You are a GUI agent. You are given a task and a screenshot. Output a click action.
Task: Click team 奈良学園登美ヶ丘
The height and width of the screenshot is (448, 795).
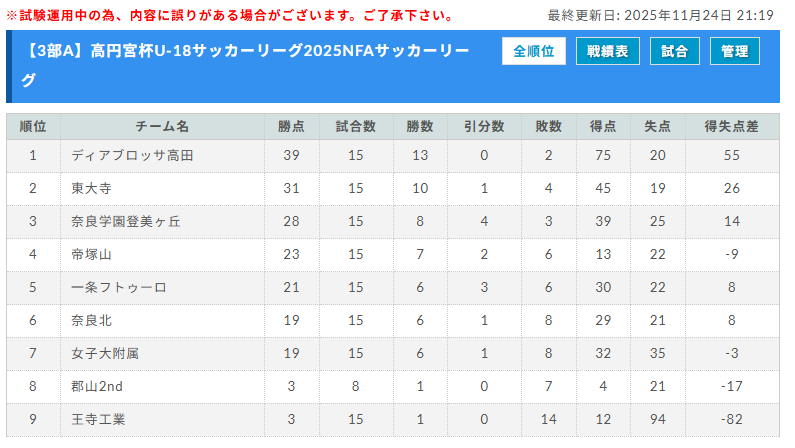126,221
